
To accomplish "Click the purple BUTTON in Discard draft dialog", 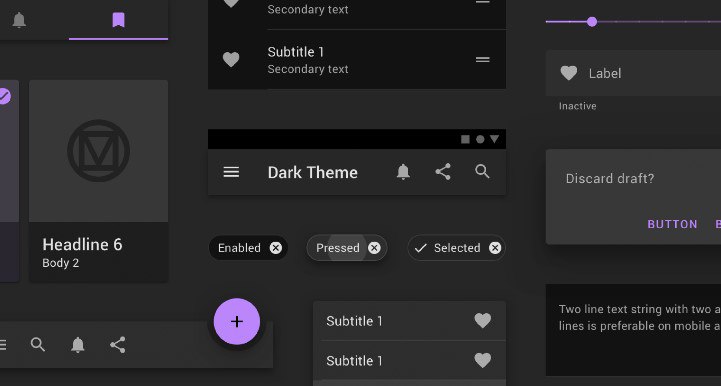I will (x=672, y=224).
